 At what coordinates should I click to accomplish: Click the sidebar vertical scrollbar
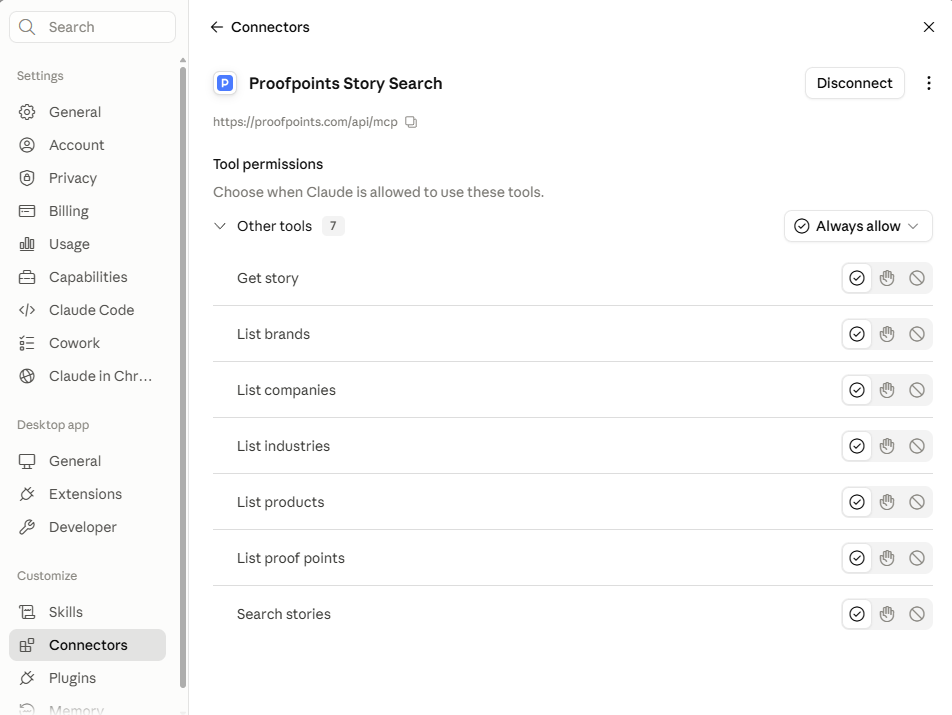(183, 376)
